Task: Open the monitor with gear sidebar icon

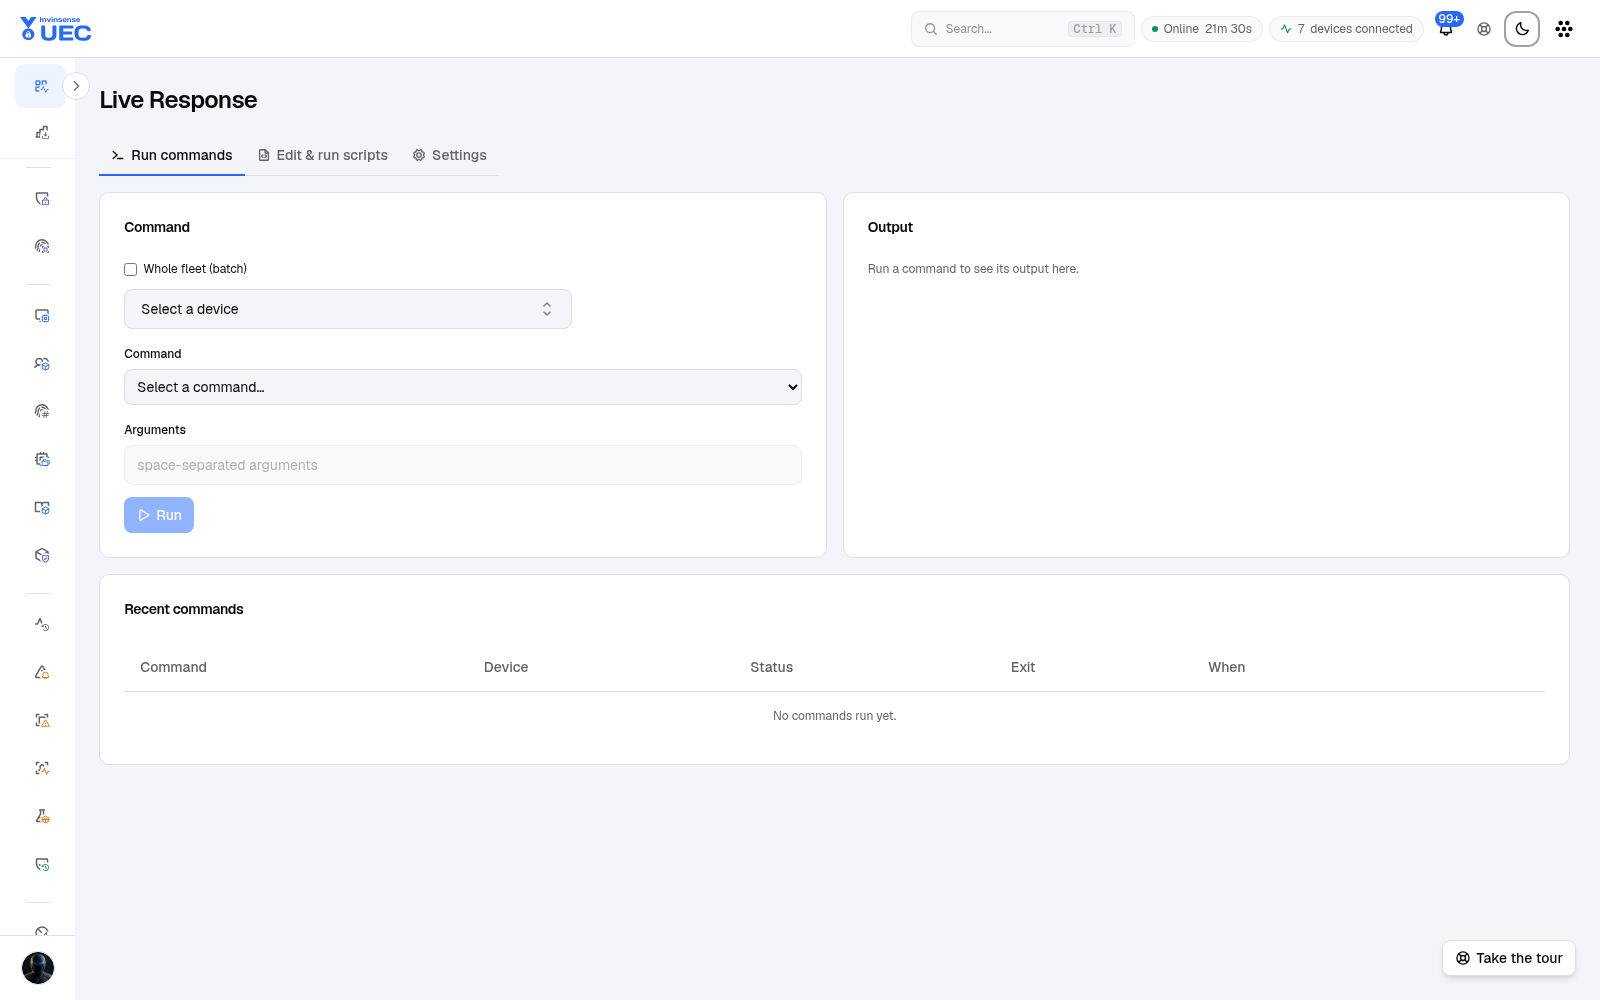Action: (41, 316)
